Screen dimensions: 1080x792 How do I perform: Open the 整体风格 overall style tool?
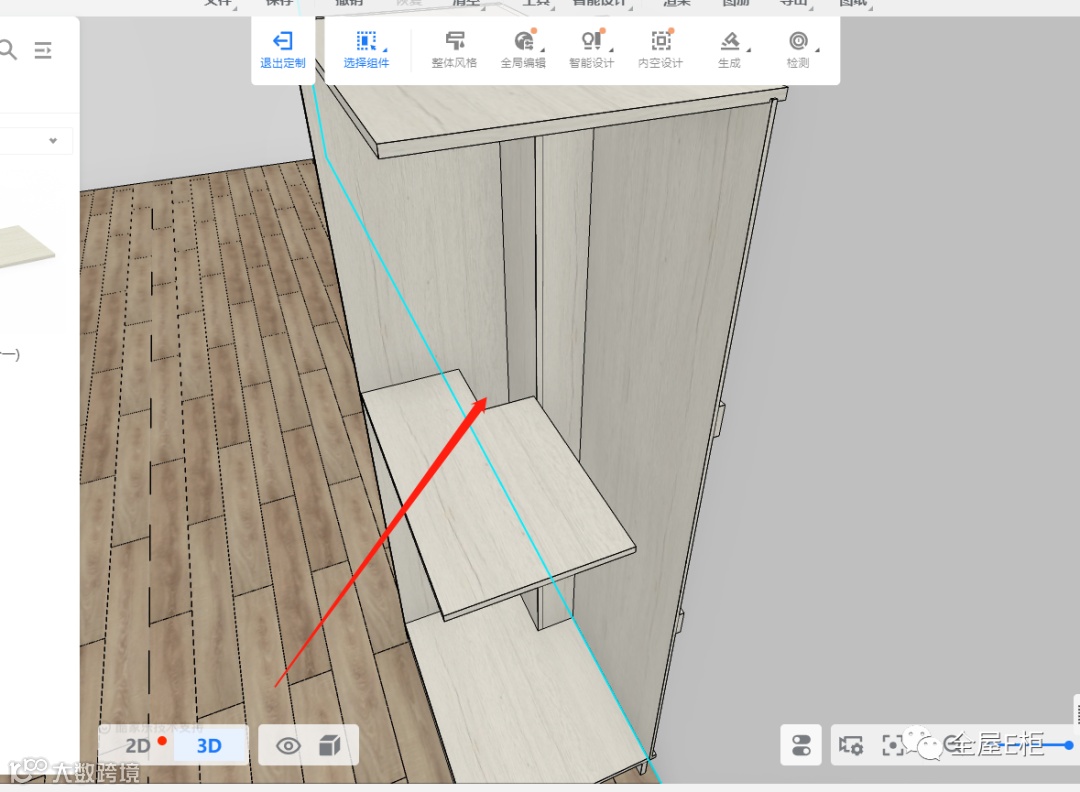454,50
